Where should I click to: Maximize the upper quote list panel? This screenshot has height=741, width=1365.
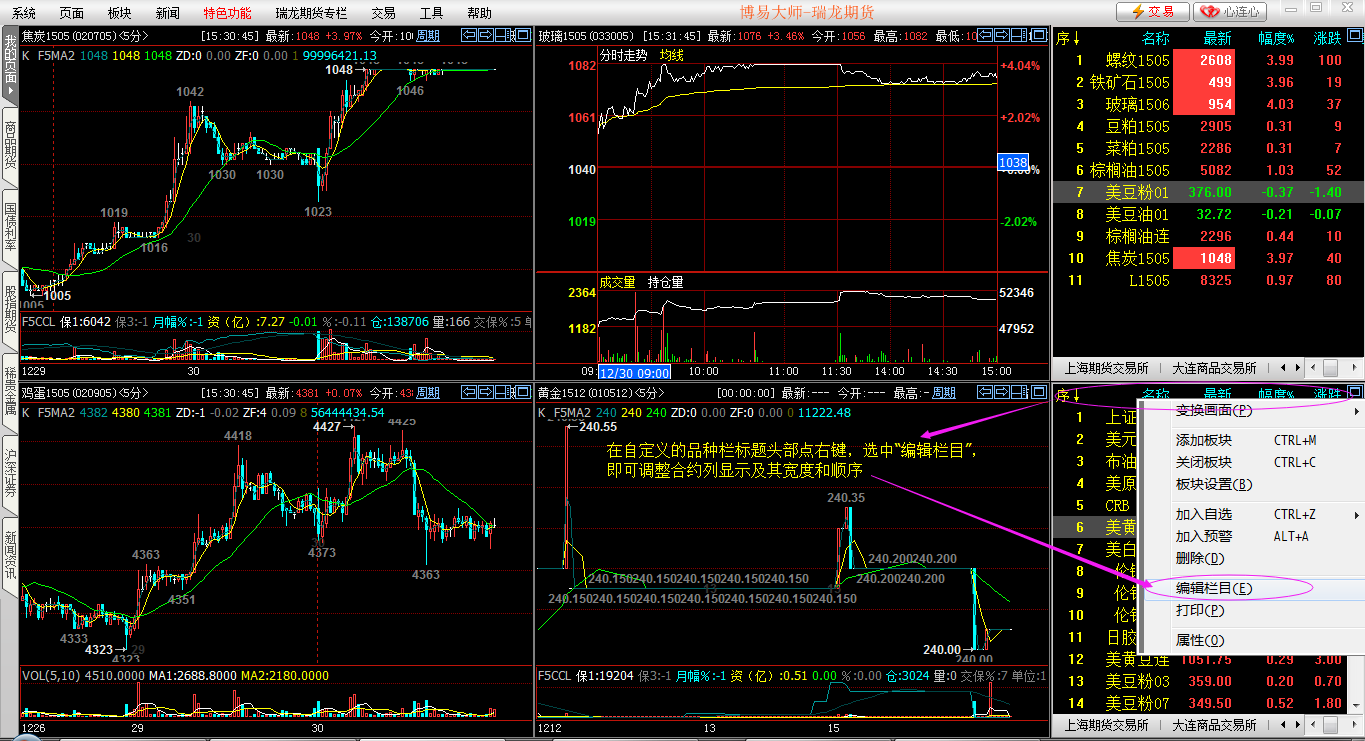[x=1354, y=37]
